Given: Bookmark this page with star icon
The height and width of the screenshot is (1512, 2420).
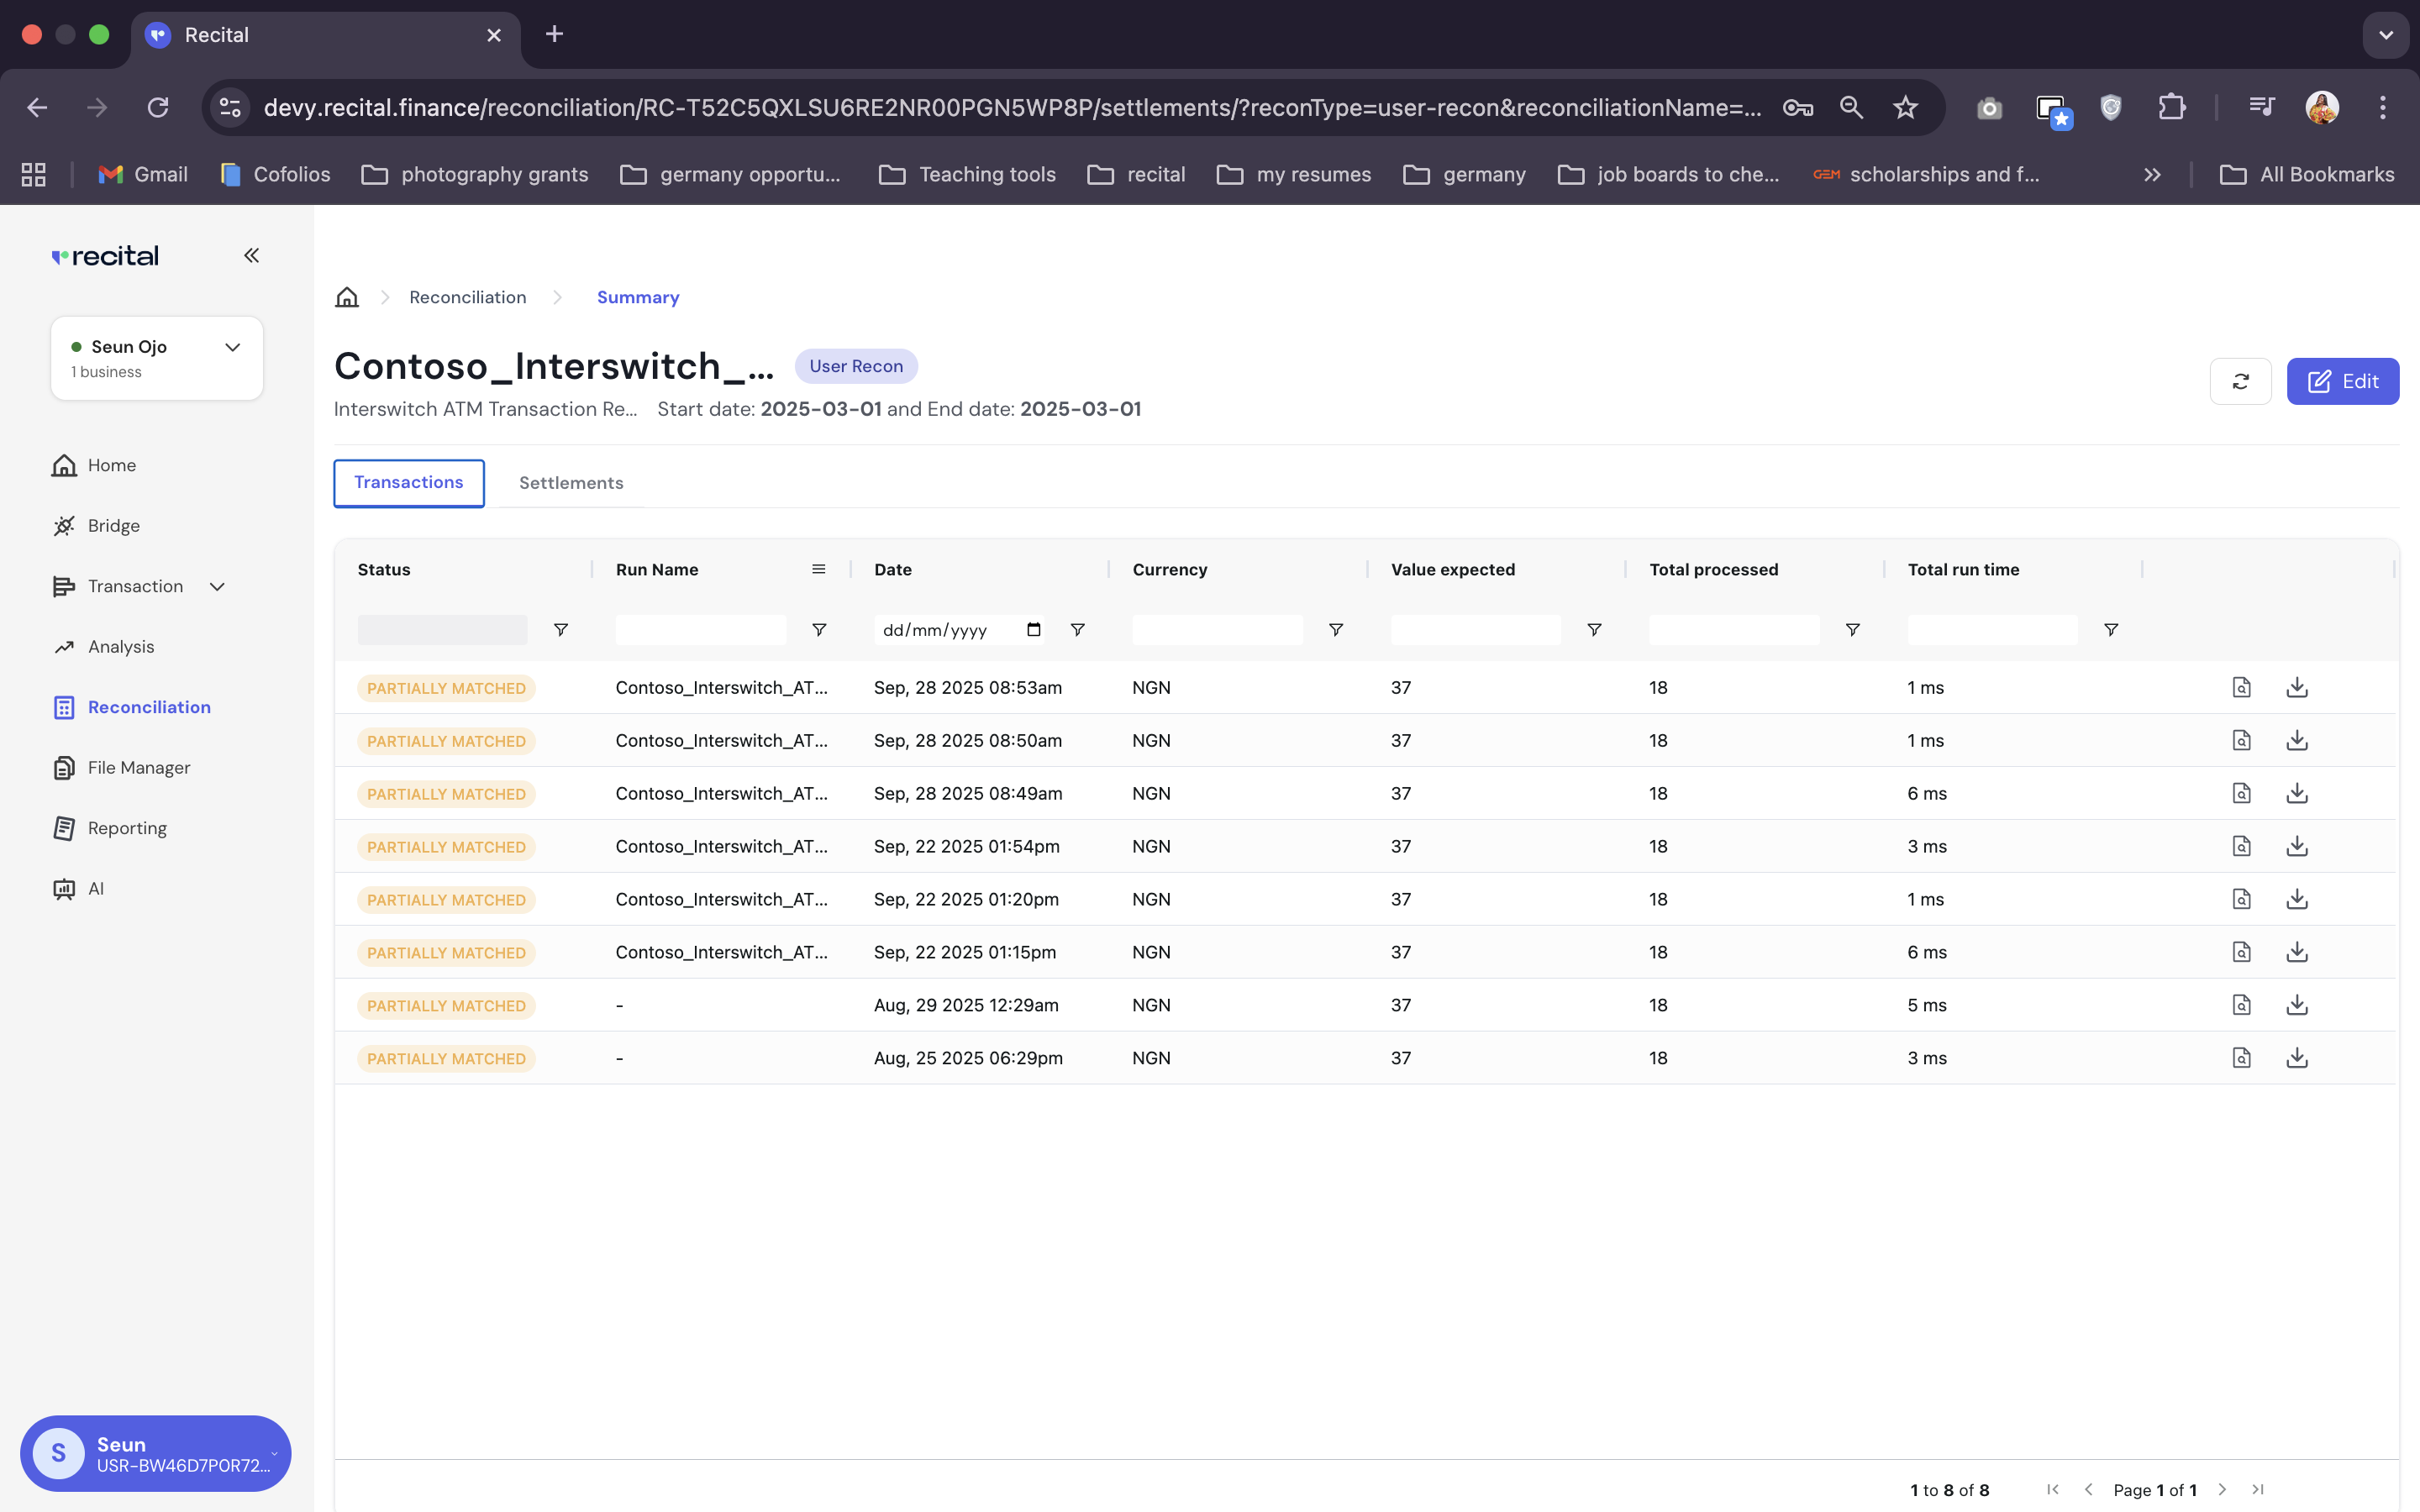Looking at the screenshot, I should [1905, 108].
